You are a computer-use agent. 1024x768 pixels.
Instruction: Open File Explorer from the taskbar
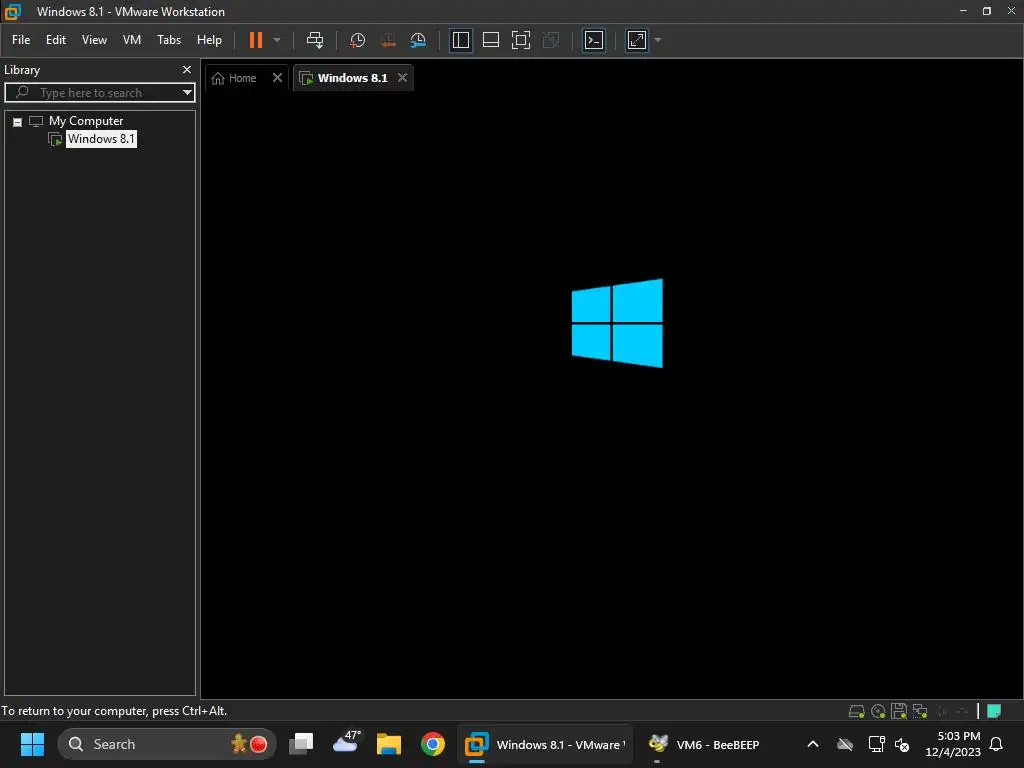click(x=389, y=744)
